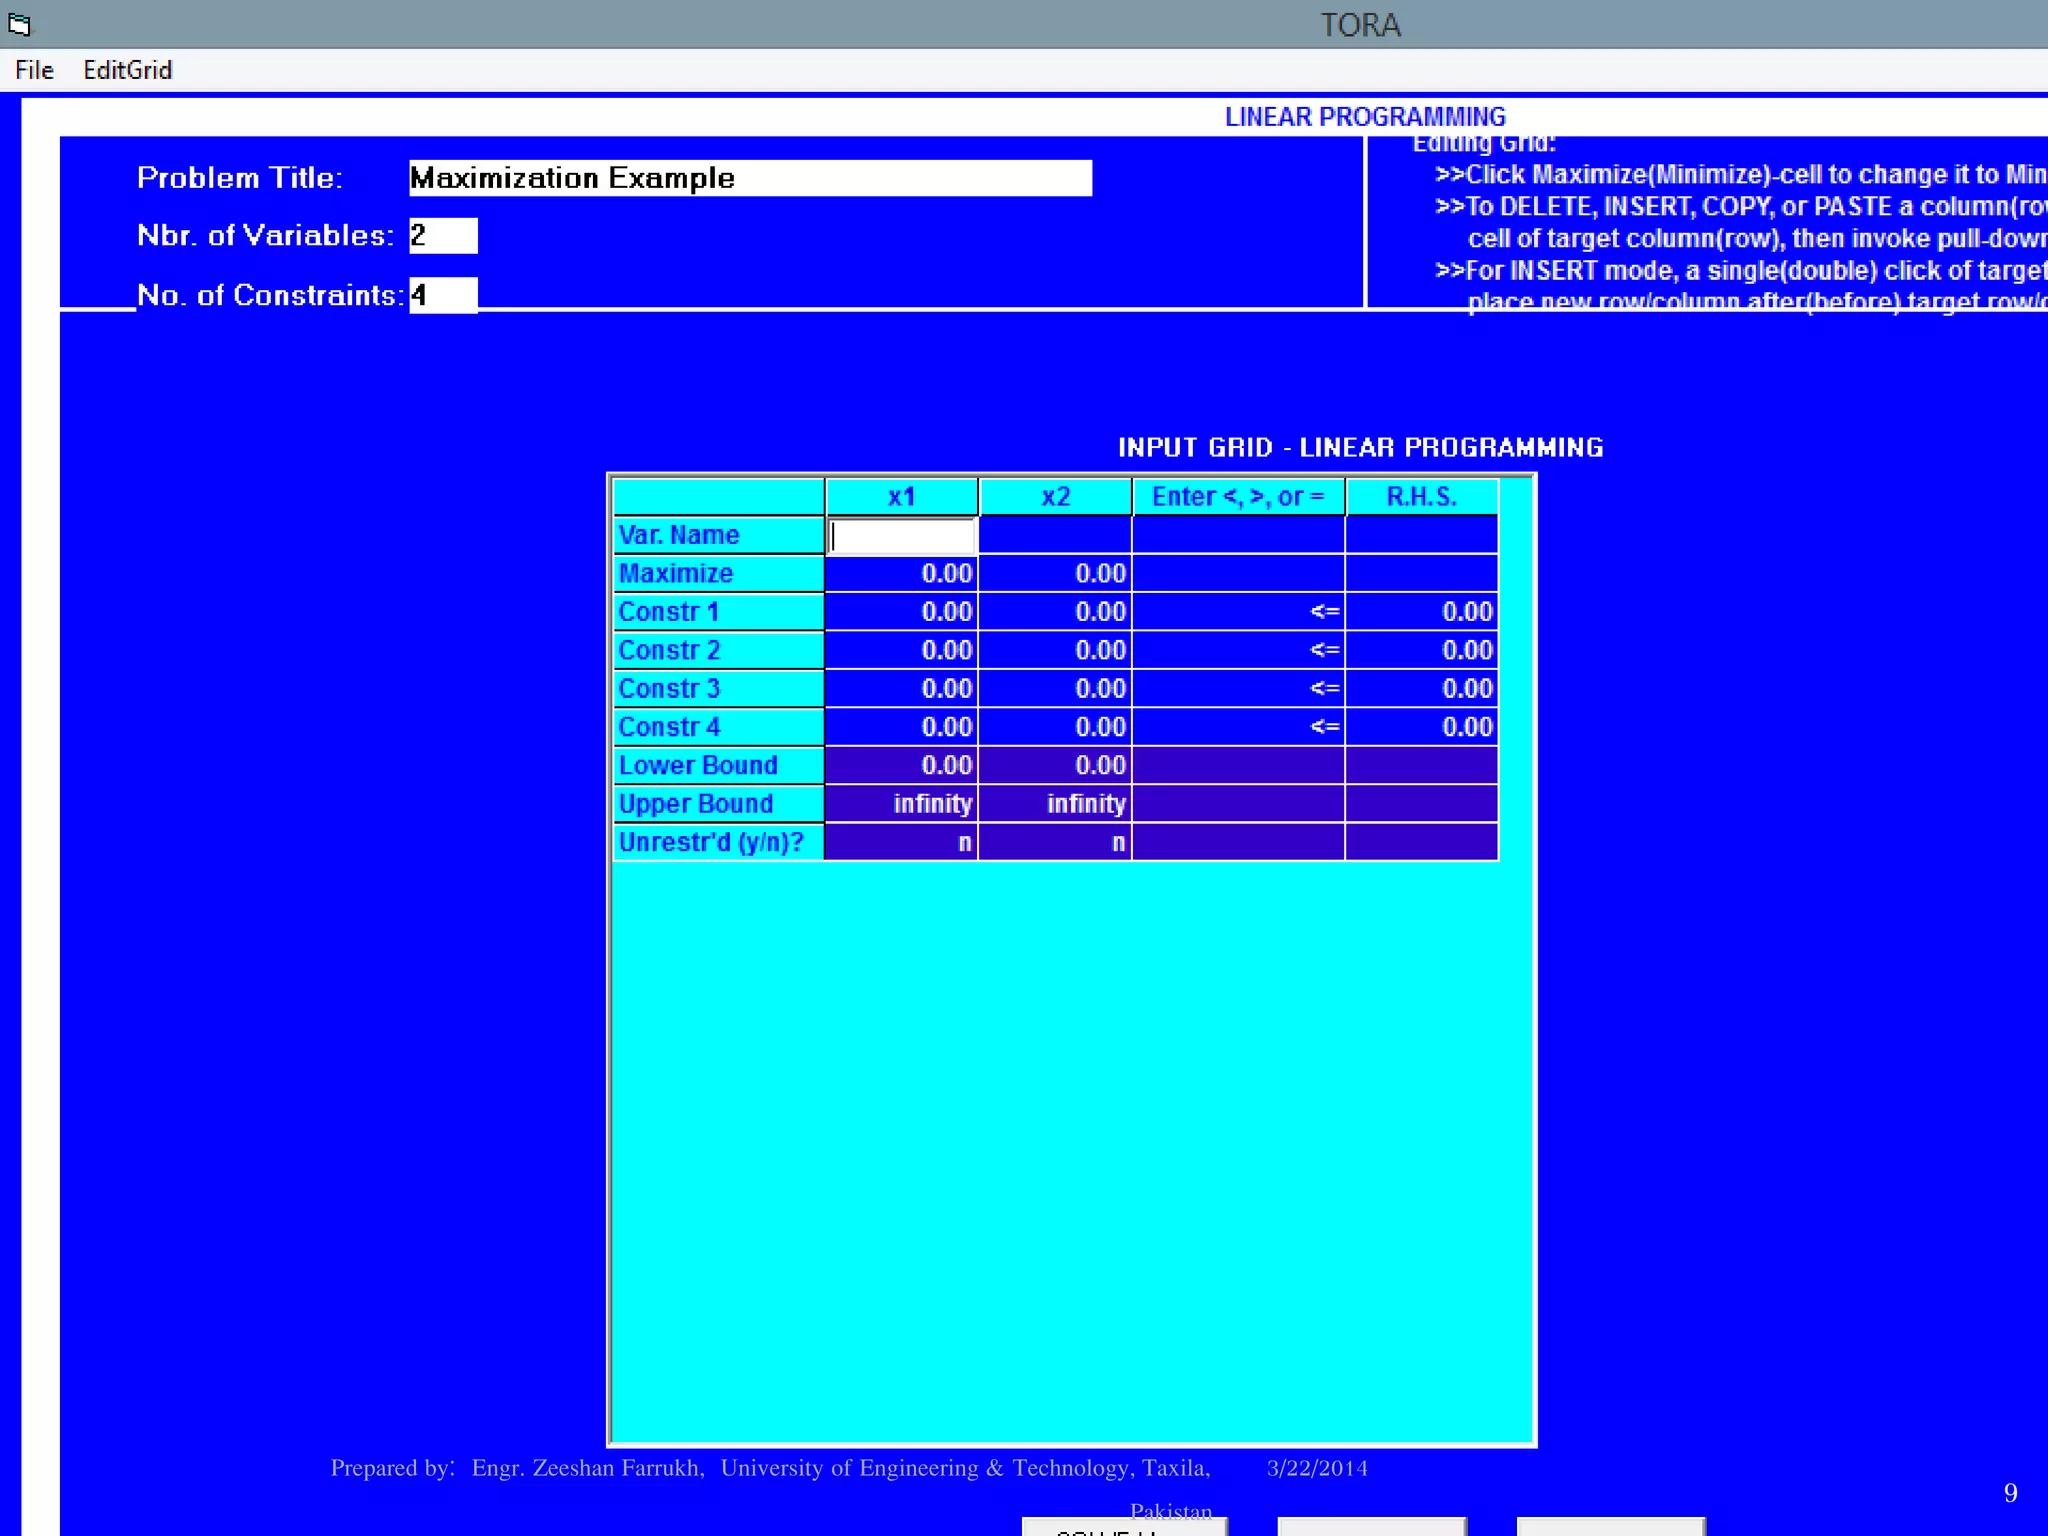The image size is (2048, 1536).
Task: Focus the Nbr. of Variables field
Action: (x=443, y=236)
